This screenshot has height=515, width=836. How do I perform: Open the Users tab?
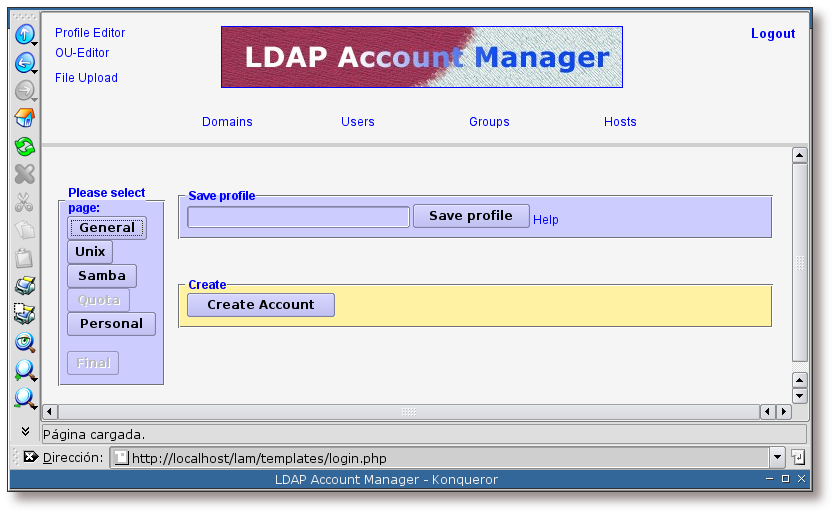point(357,122)
